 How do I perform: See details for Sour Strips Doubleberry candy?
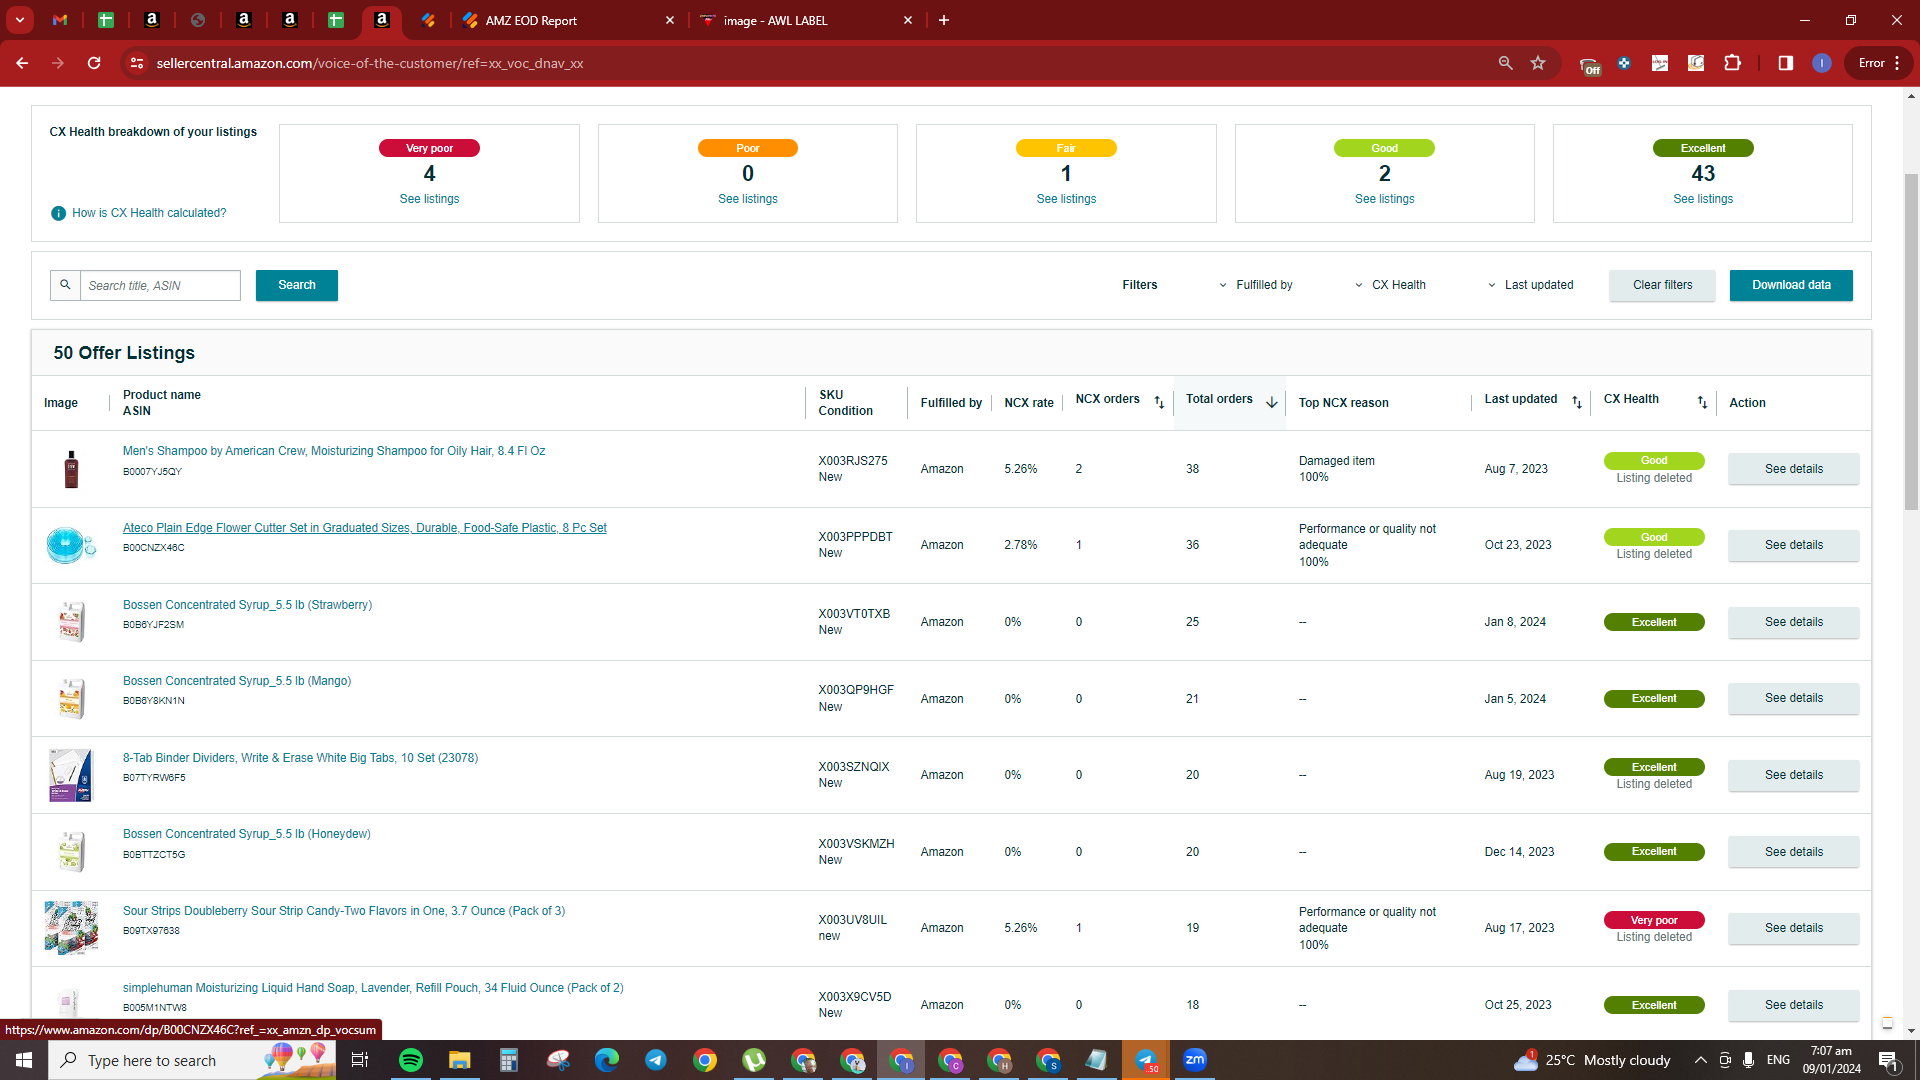click(x=1794, y=928)
